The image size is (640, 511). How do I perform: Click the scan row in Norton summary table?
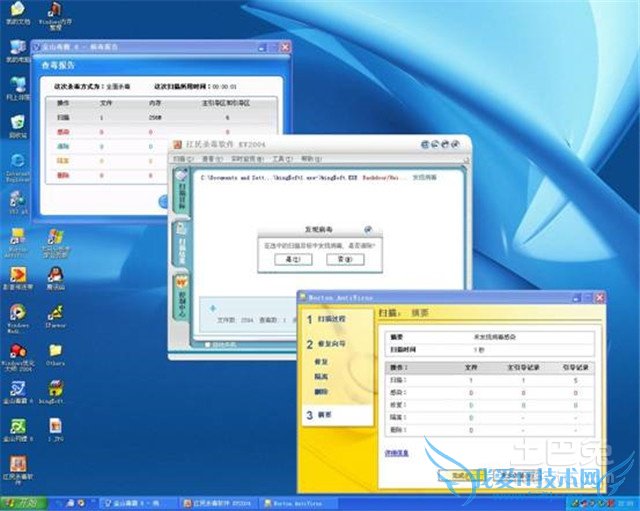click(490, 380)
